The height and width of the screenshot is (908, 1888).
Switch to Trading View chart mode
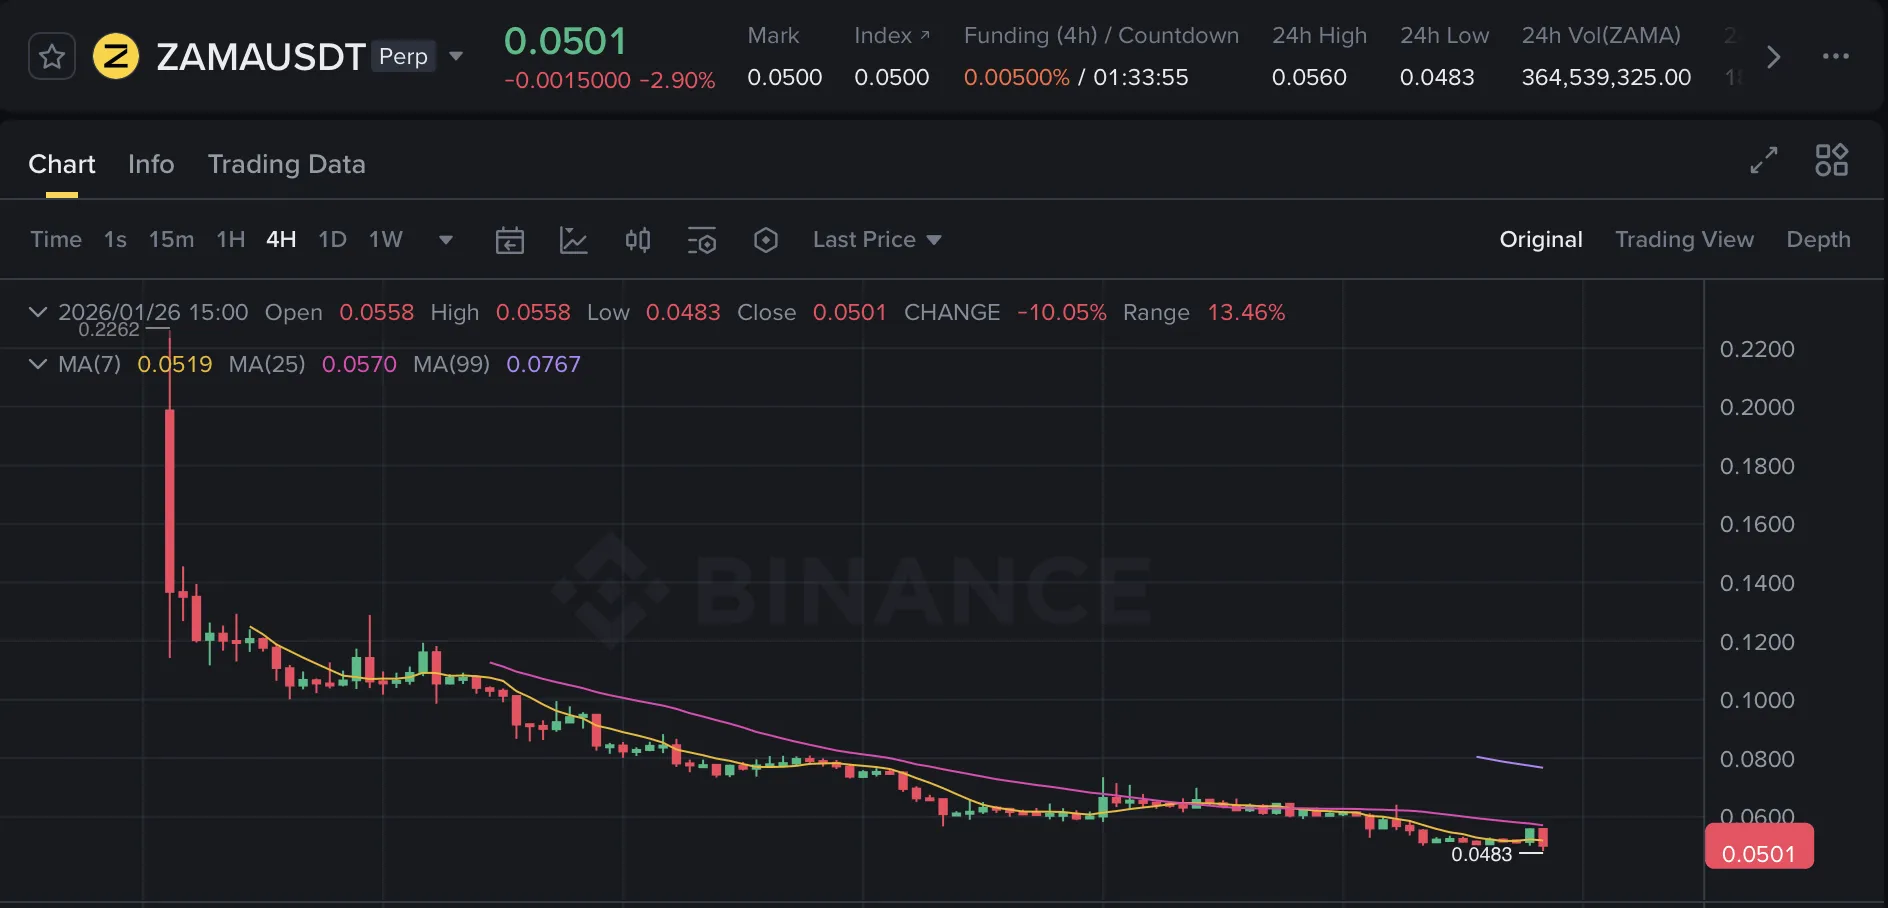coord(1684,240)
